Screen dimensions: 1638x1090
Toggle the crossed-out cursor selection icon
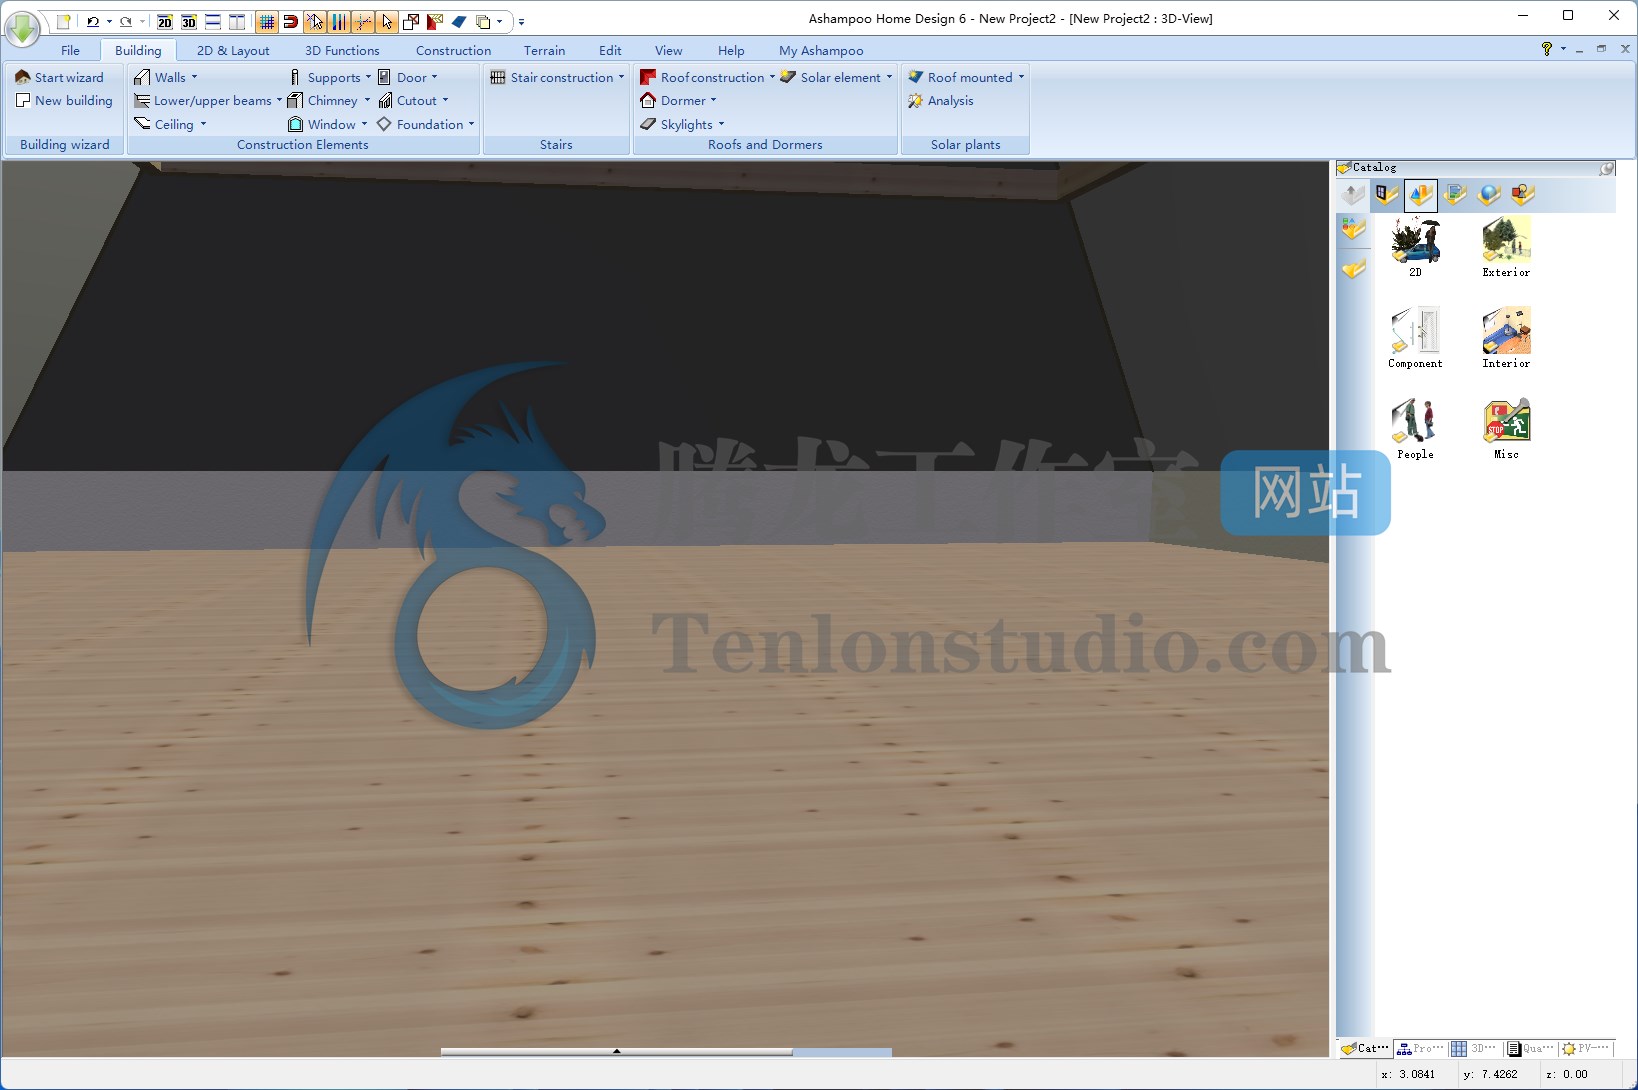click(315, 21)
